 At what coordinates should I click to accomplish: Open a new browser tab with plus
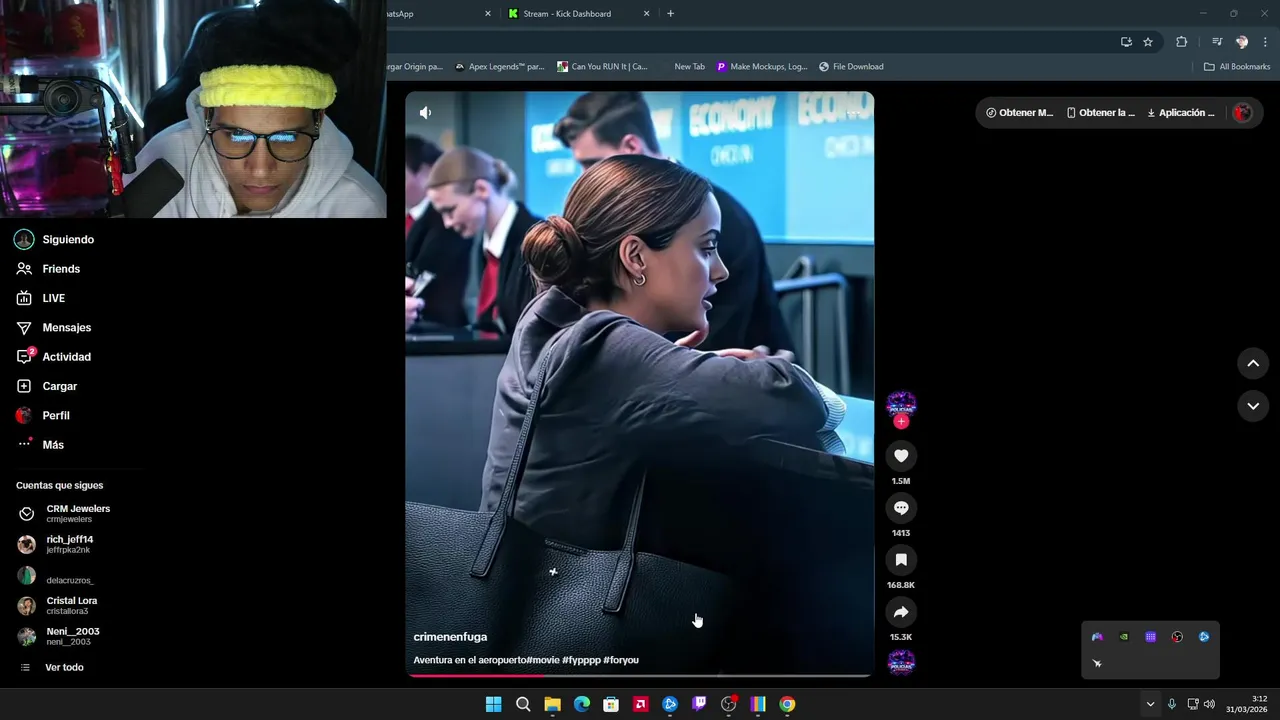(x=670, y=14)
